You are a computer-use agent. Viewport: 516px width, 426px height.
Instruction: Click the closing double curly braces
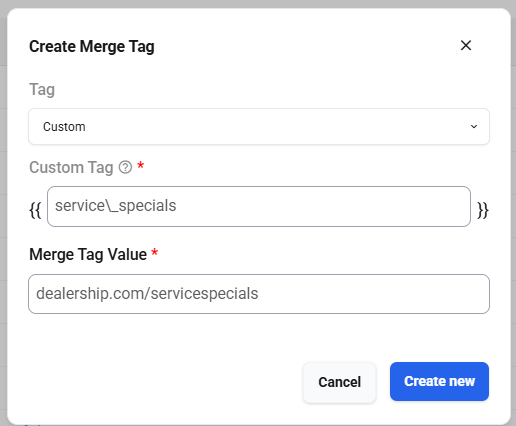tap(483, 210)
